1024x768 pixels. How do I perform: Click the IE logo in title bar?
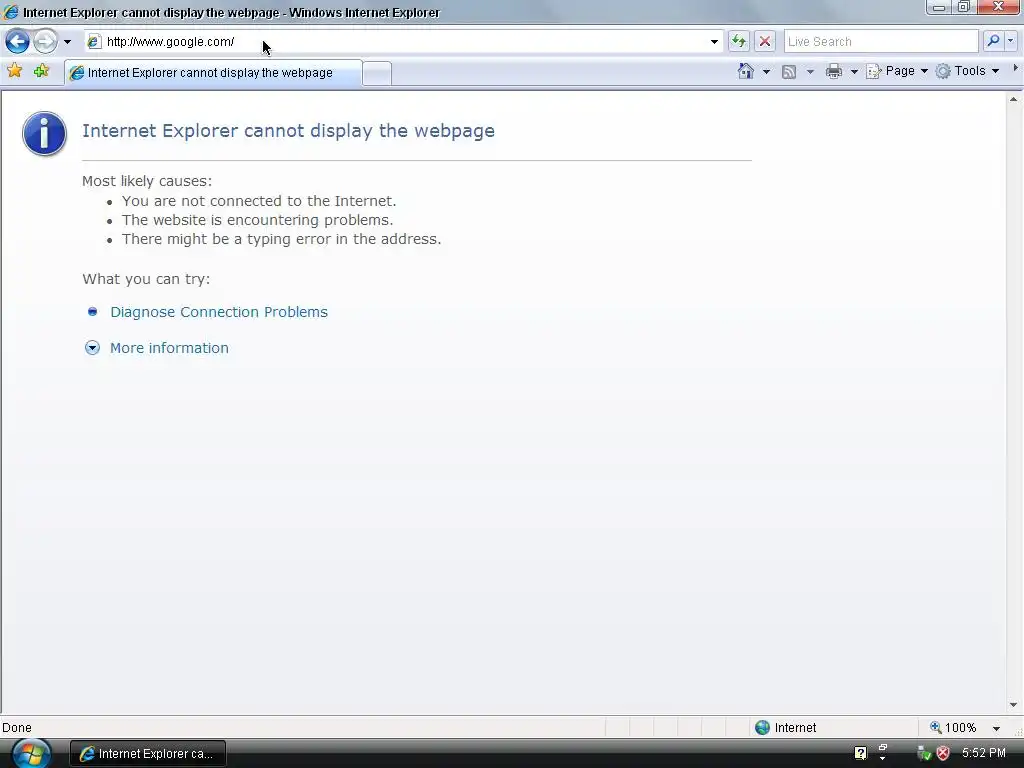[x=10, y=12]
